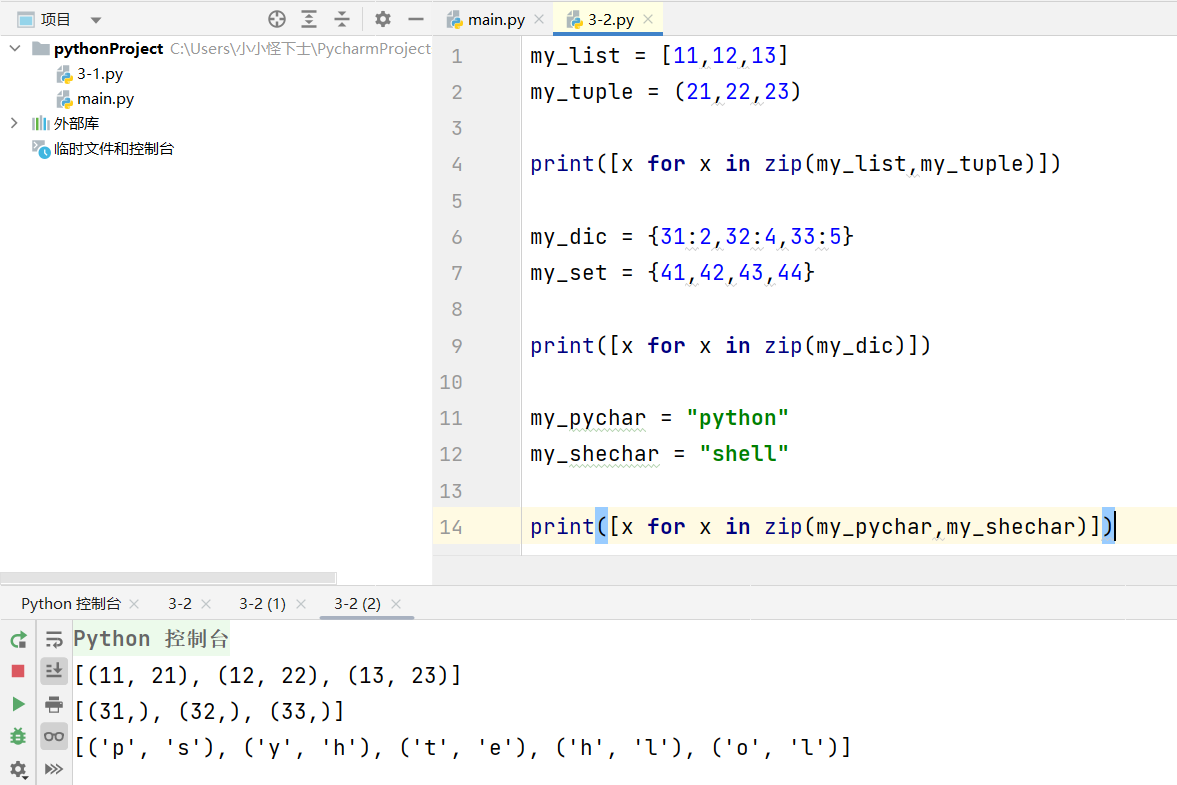Toggle scroll to end in console
The width and height of the screenshot is (1177, 785).
pos(54,671)
